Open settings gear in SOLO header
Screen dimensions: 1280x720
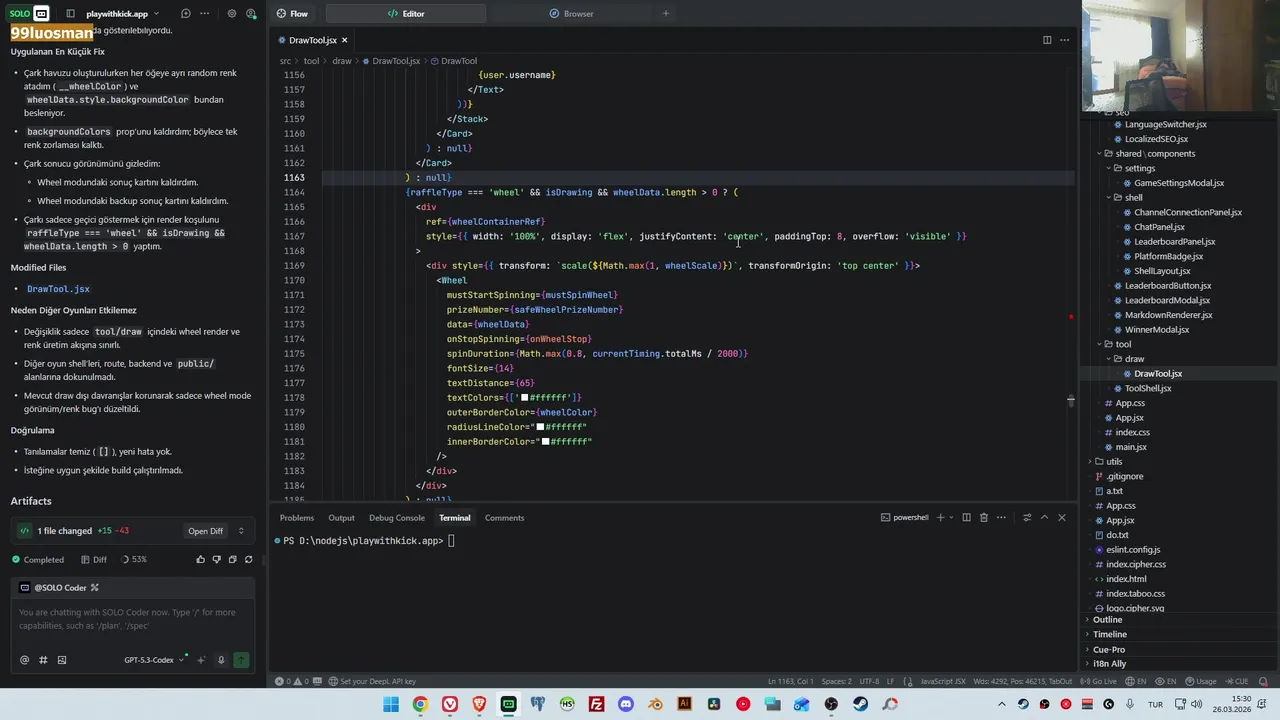tap(232, 14)
